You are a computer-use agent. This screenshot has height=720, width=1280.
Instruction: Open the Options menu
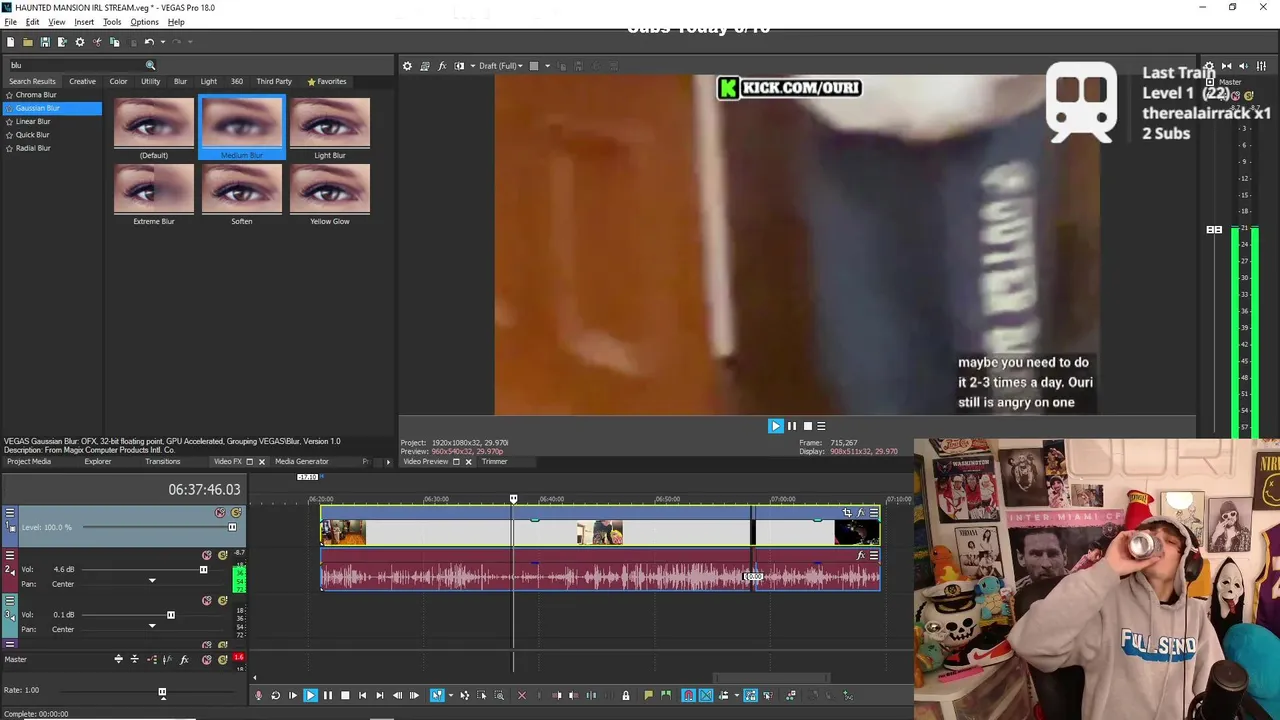click(144, 22)
